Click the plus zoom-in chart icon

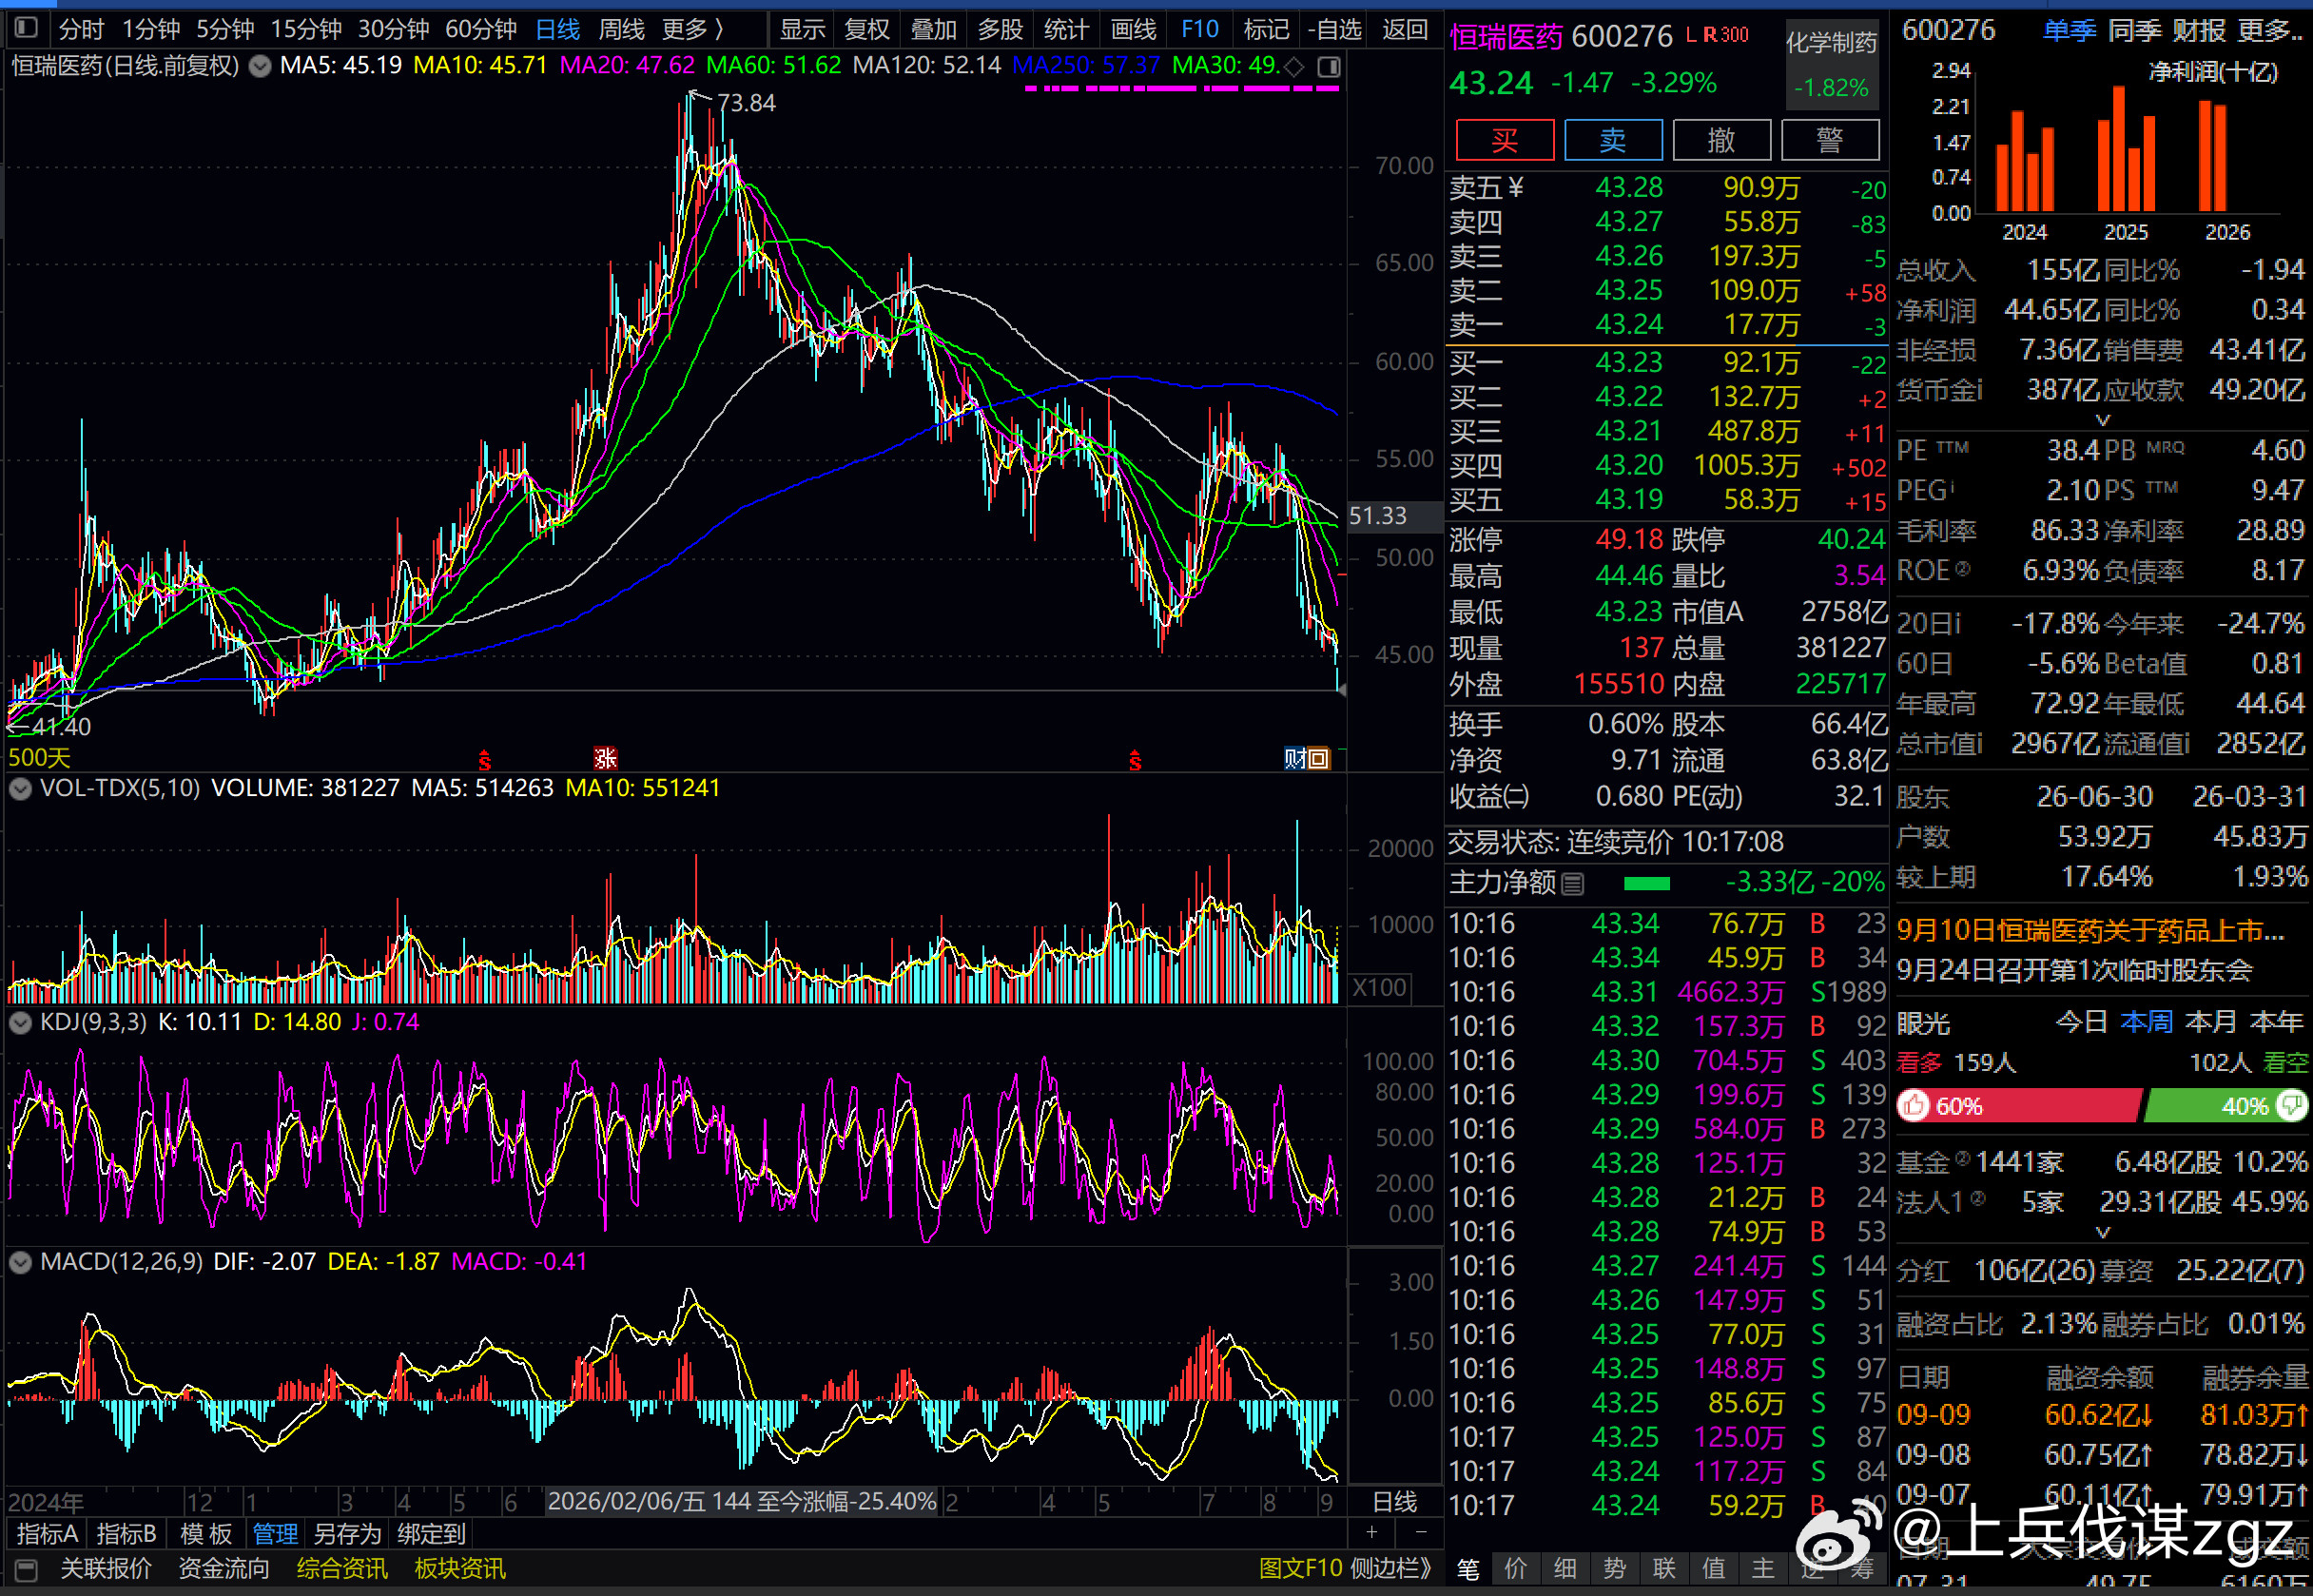click(x=1372, y=1534)
